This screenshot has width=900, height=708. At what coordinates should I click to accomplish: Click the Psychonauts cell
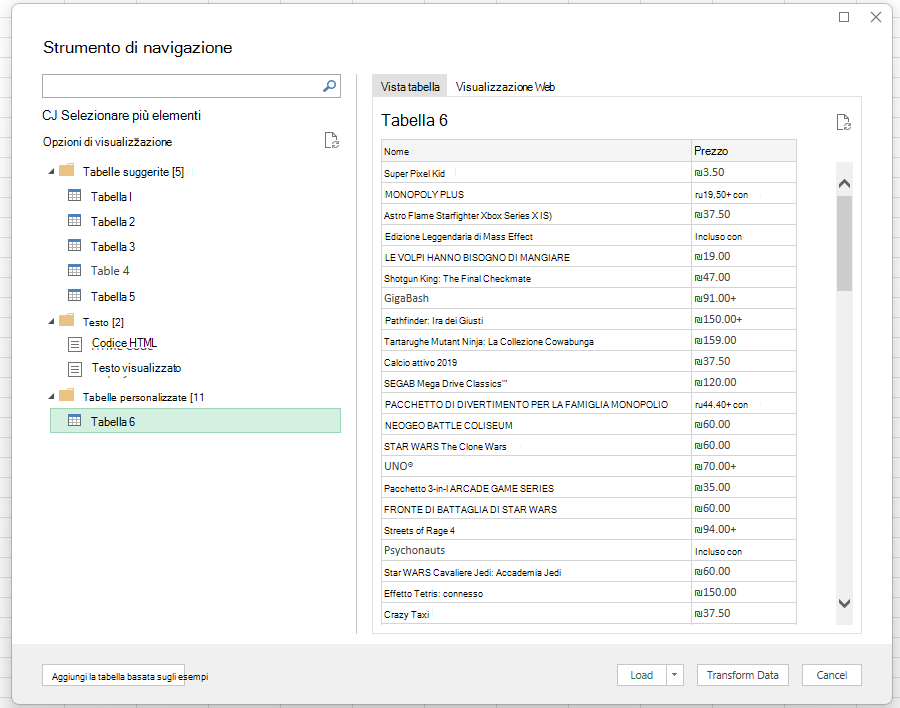pos(536,551)
